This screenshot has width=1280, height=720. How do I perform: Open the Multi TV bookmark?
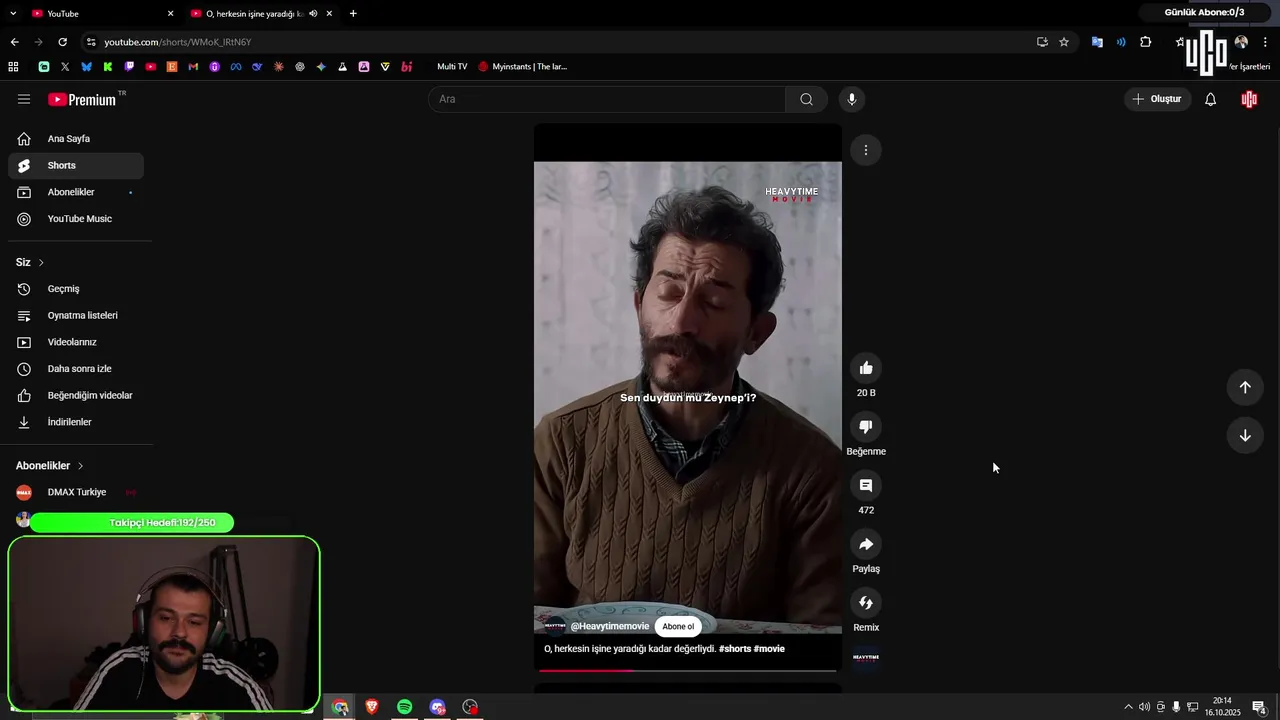(452, 67)
